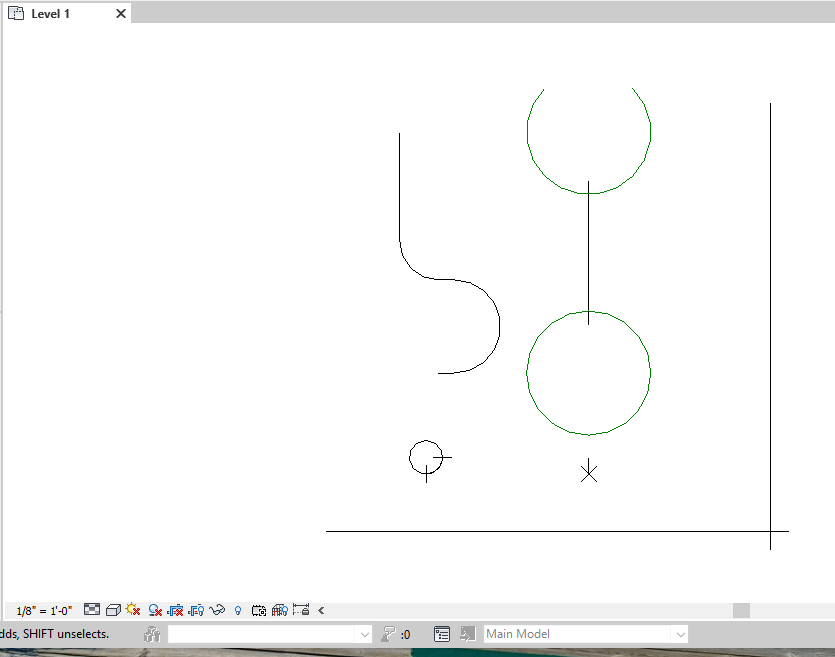Activate Temporary Hide/Isolate glasses icon
This screenshot has height=657, width=835.
coord(216,610)
